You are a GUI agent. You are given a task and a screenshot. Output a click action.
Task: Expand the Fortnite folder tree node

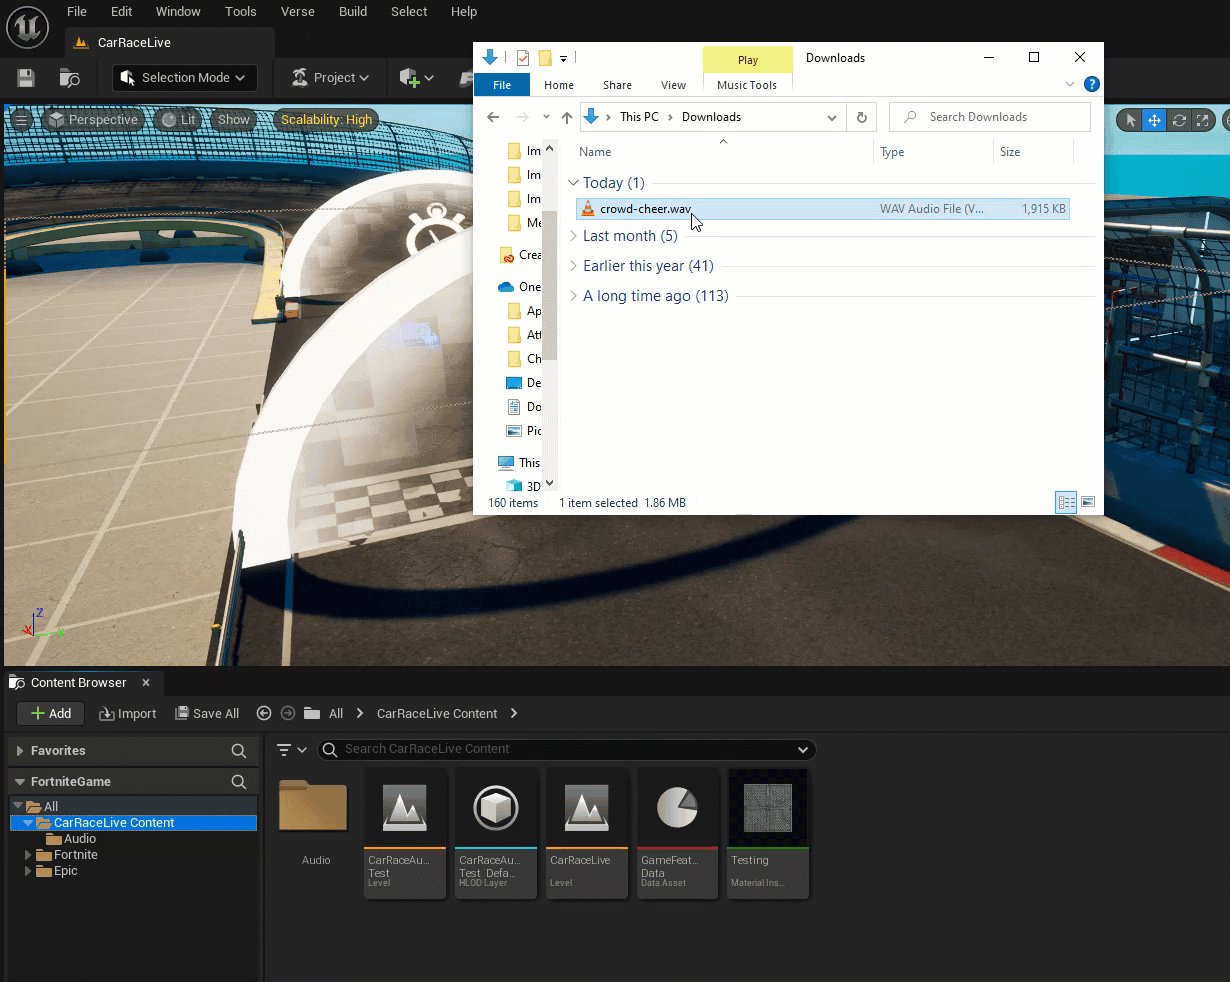pyautogui.click(x=28, y=855)
